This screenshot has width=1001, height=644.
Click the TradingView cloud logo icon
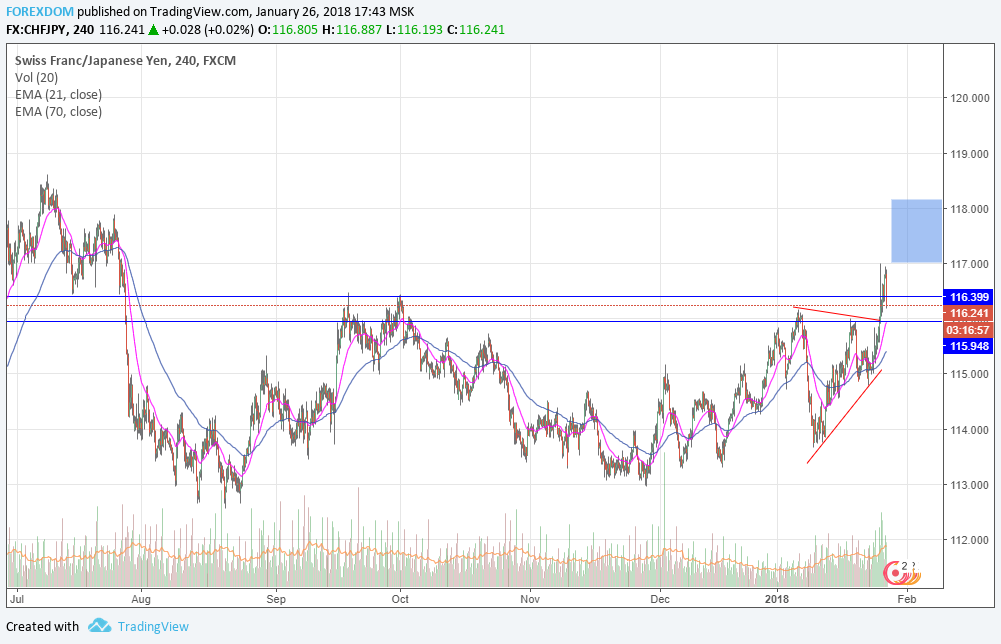99,625
